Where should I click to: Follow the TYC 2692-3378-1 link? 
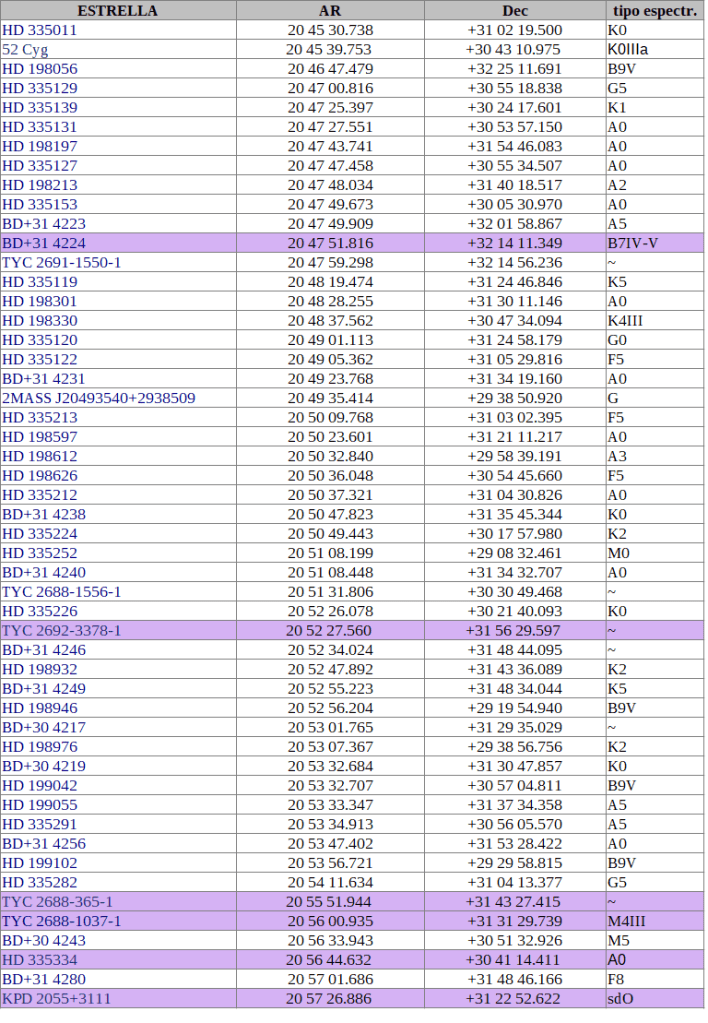point(62,630)
